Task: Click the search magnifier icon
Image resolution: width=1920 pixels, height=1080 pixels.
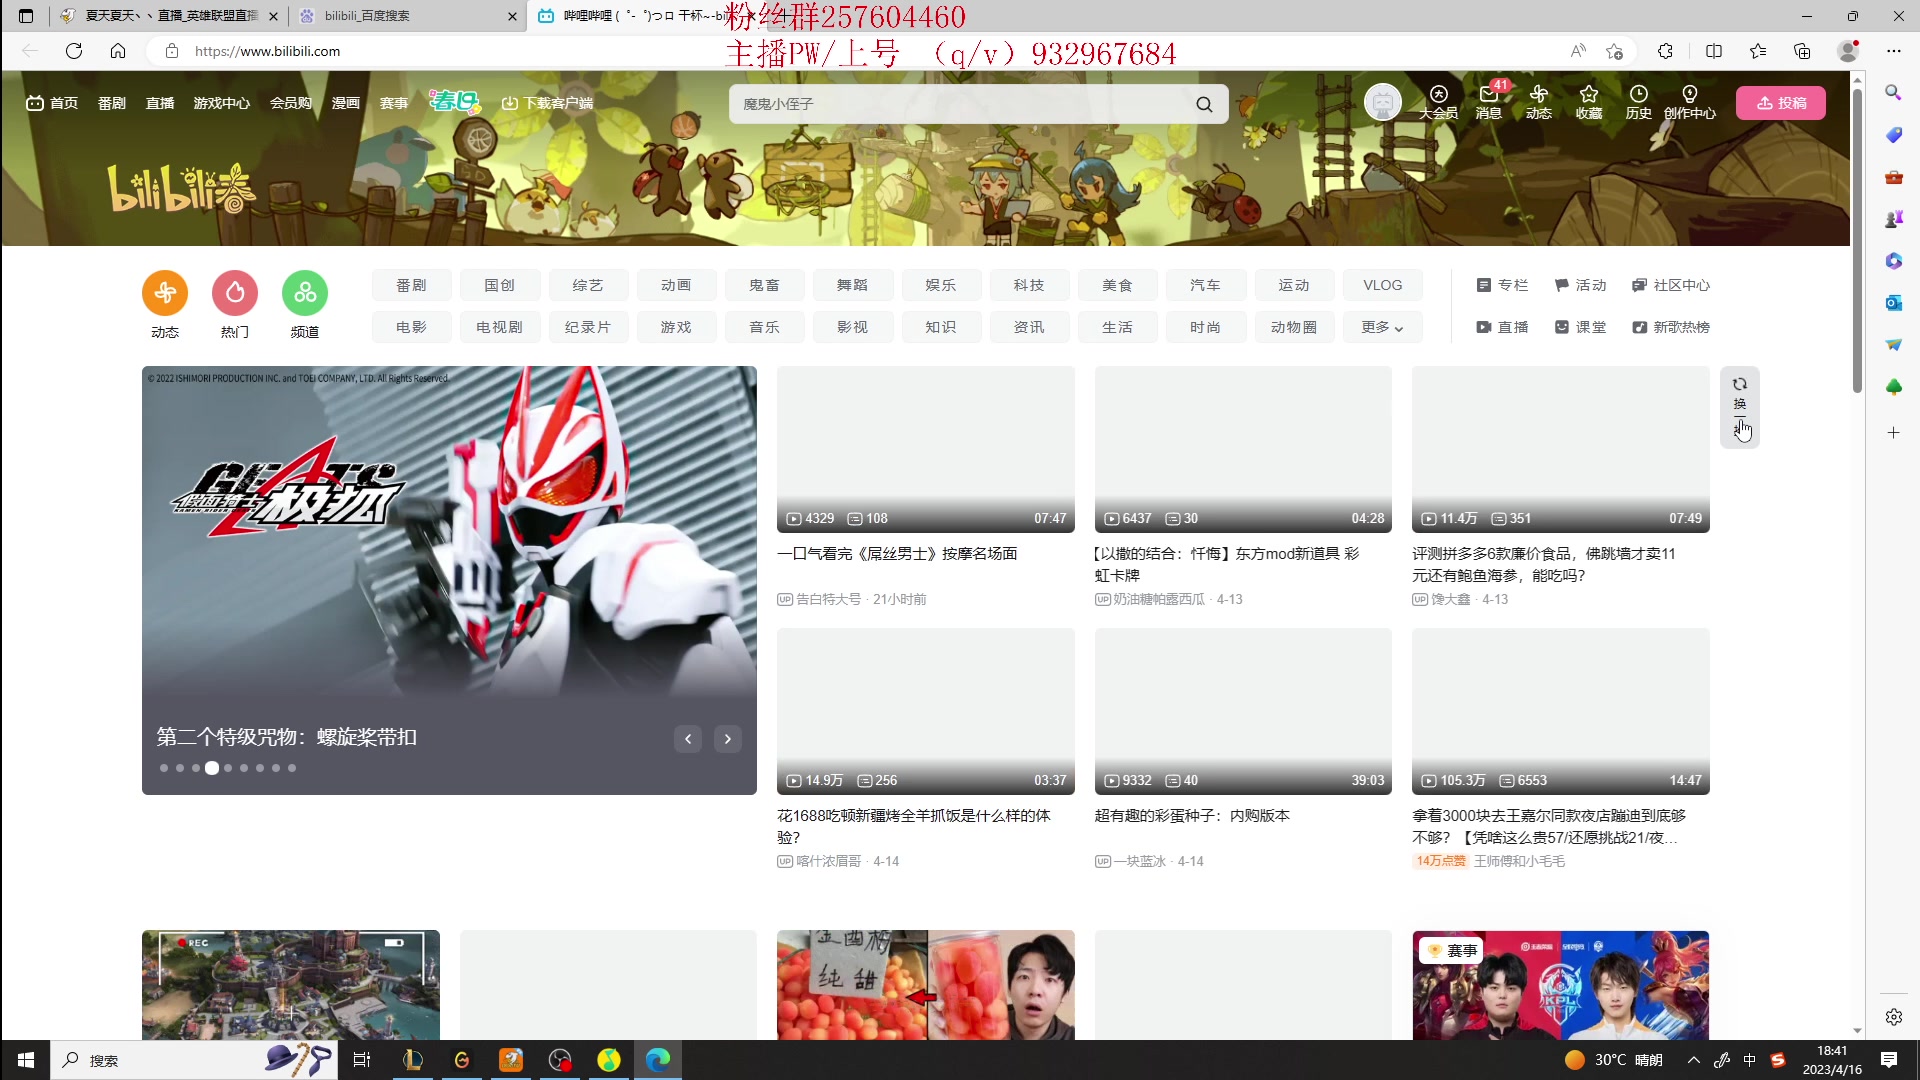Action: (1204, 104)
